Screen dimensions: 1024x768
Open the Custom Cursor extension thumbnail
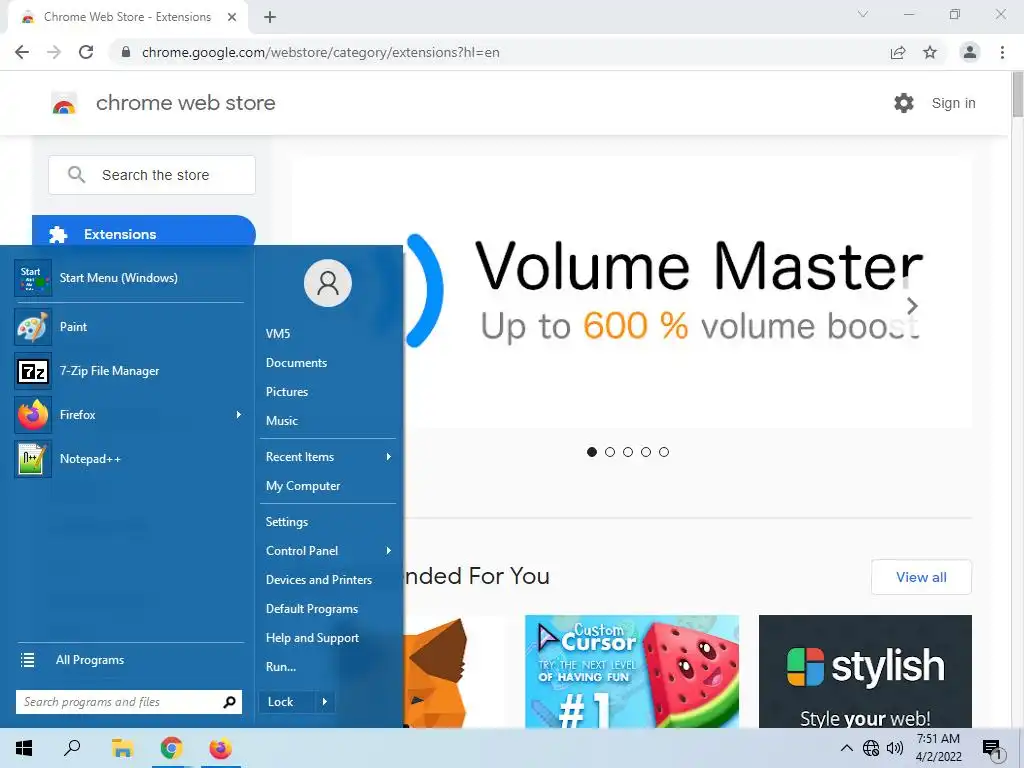[632, 671]
